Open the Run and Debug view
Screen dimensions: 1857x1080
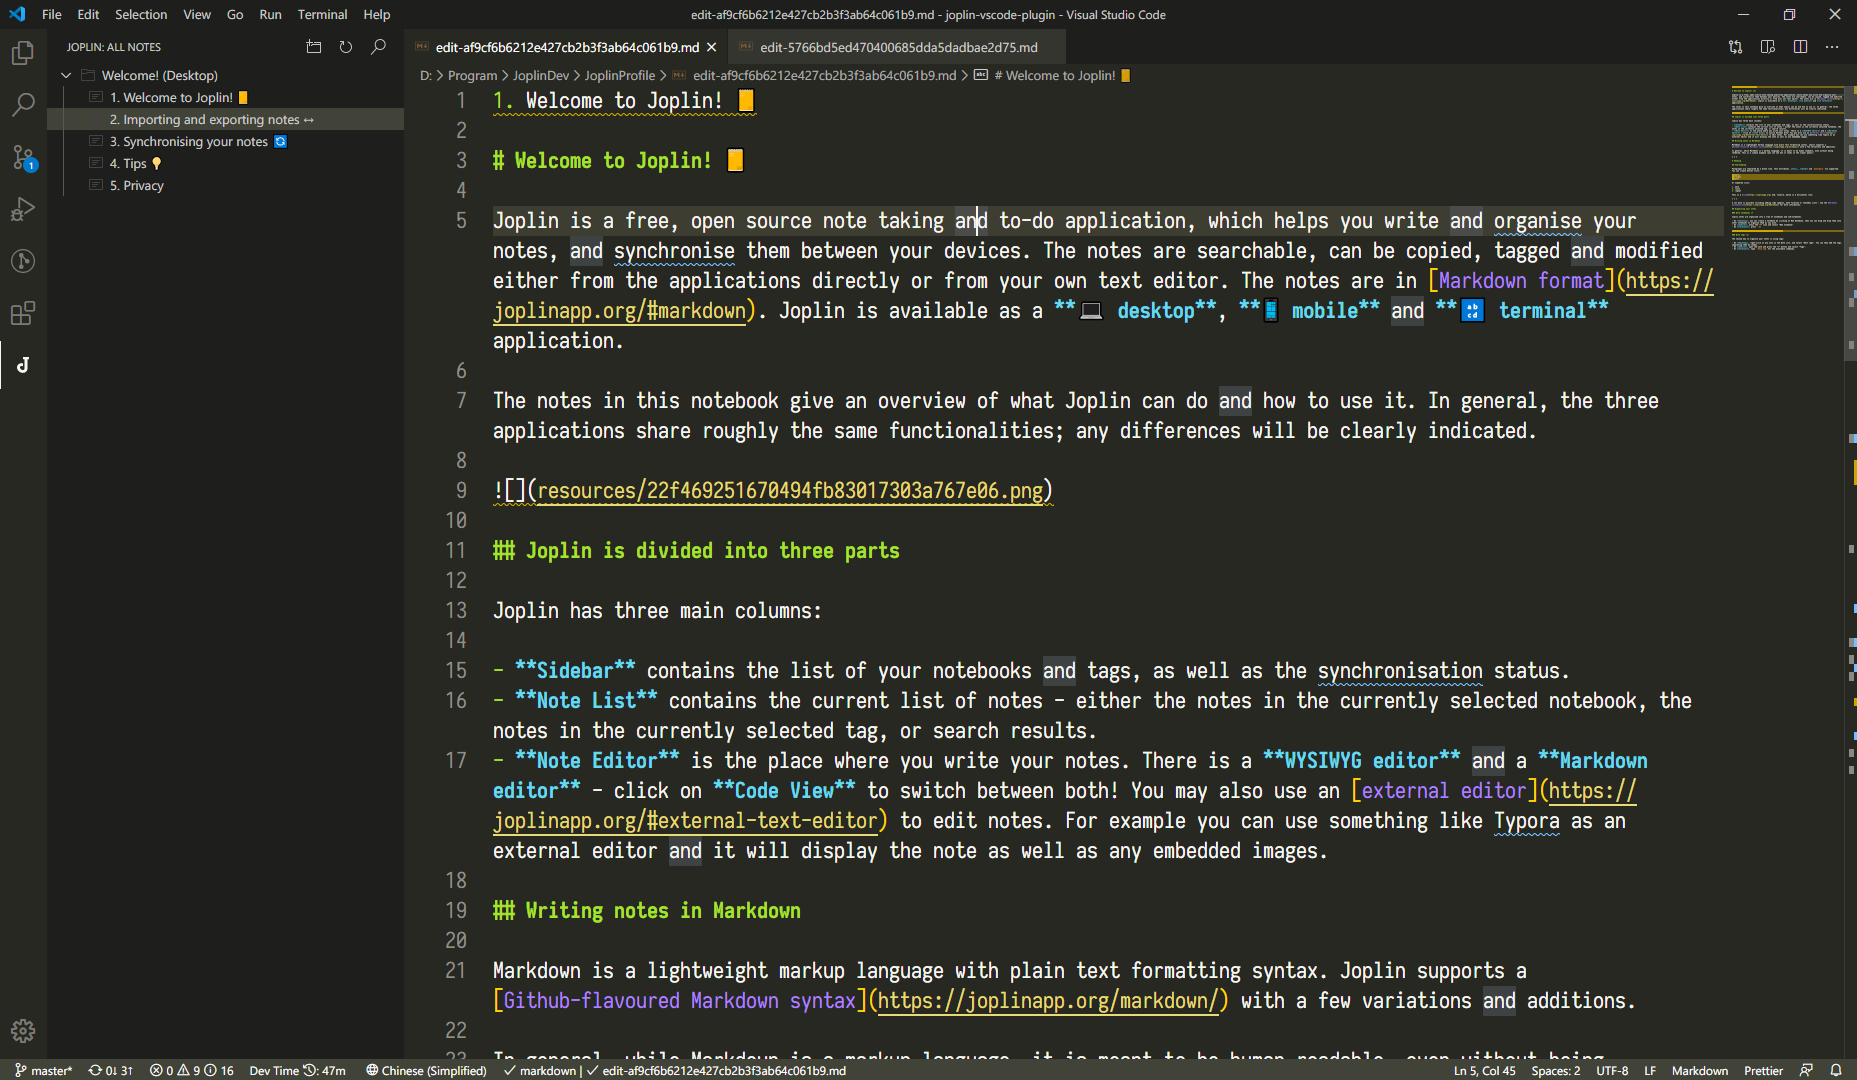pyautogui.click(x=23, y=209)
